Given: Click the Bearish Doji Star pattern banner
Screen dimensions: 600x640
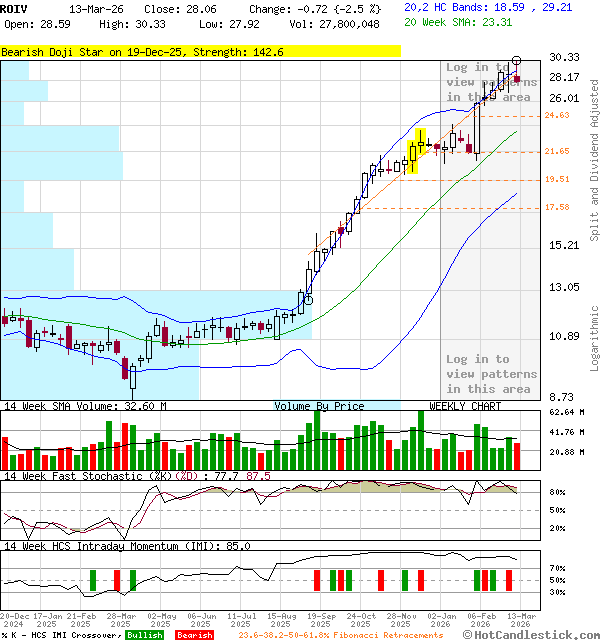Looking at the screenshot, I should 142,51.
